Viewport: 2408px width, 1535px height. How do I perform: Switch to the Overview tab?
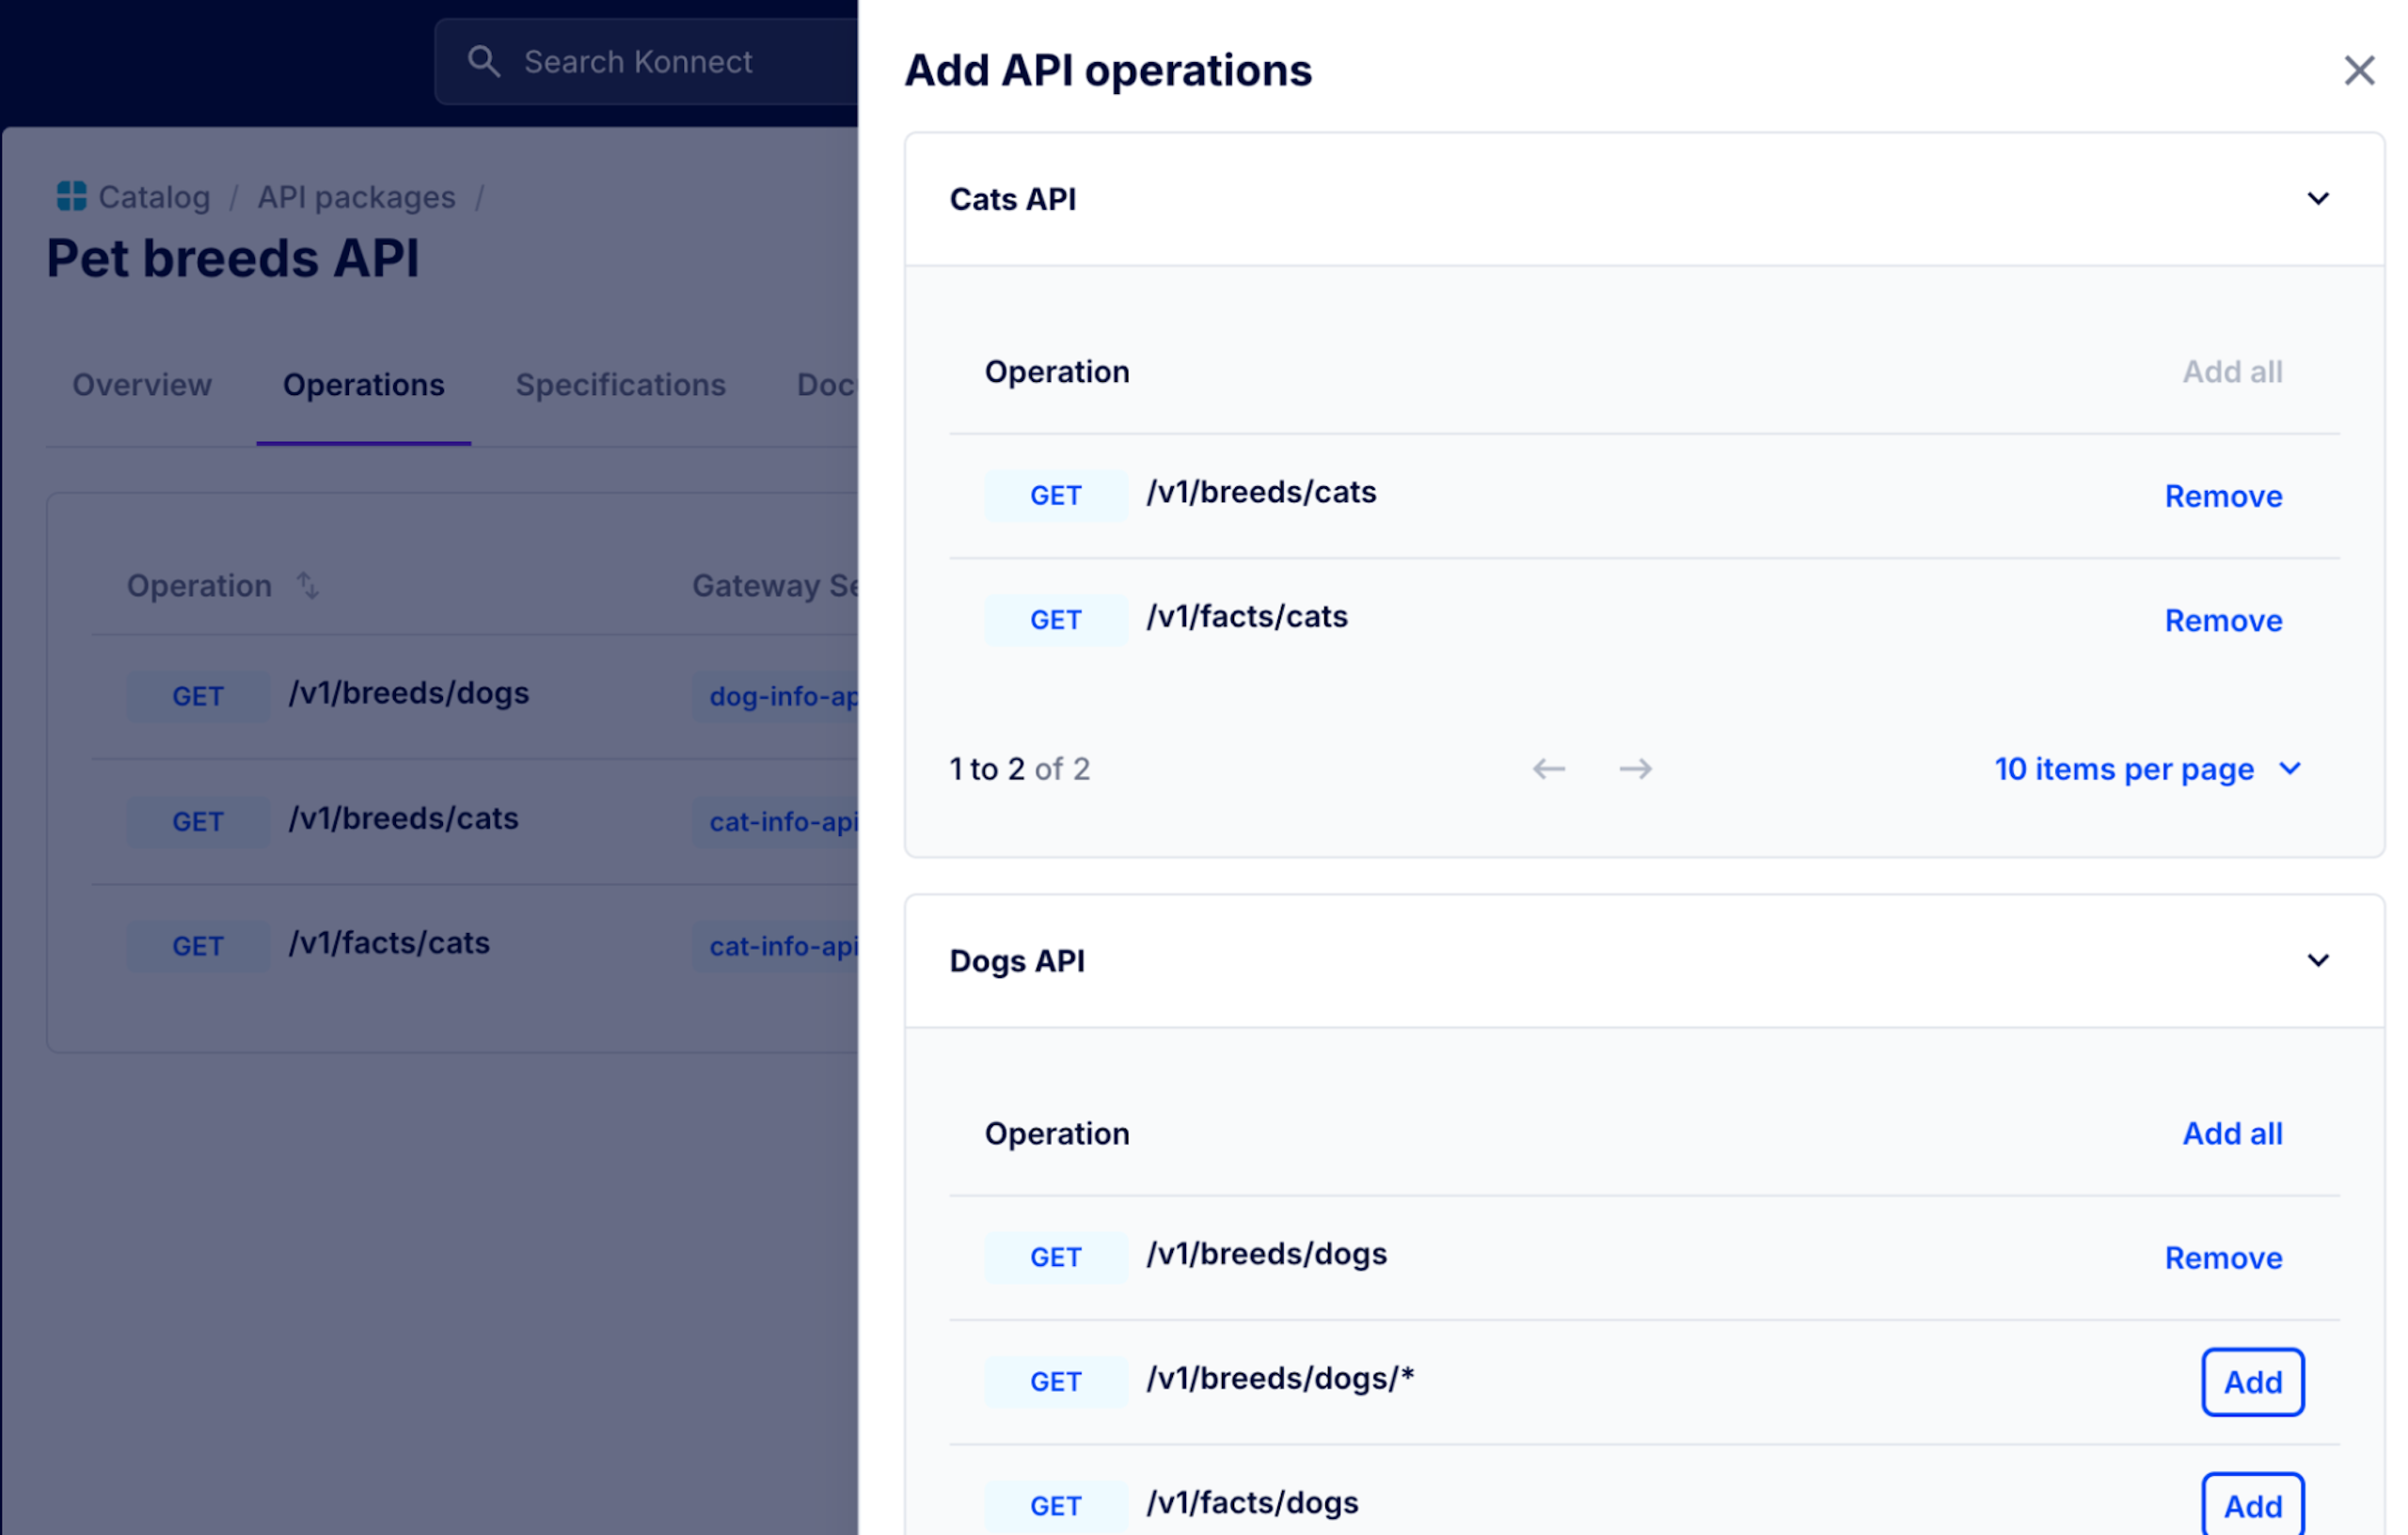click(x=142, y=385)
